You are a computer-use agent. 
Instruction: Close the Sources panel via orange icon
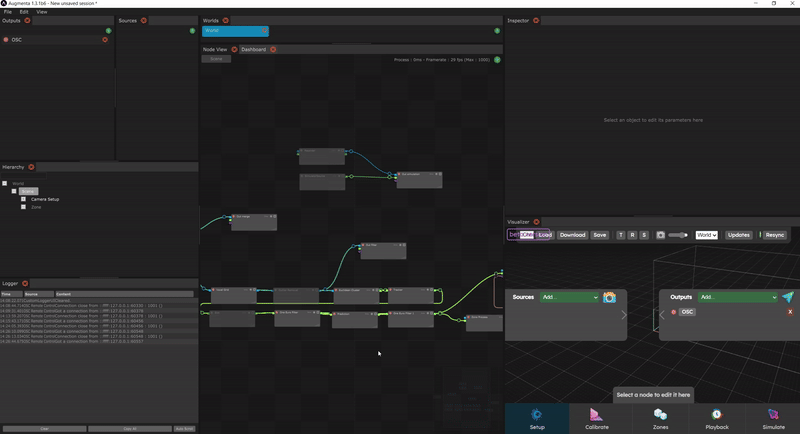pyautogui.click(x=144, y=20)
